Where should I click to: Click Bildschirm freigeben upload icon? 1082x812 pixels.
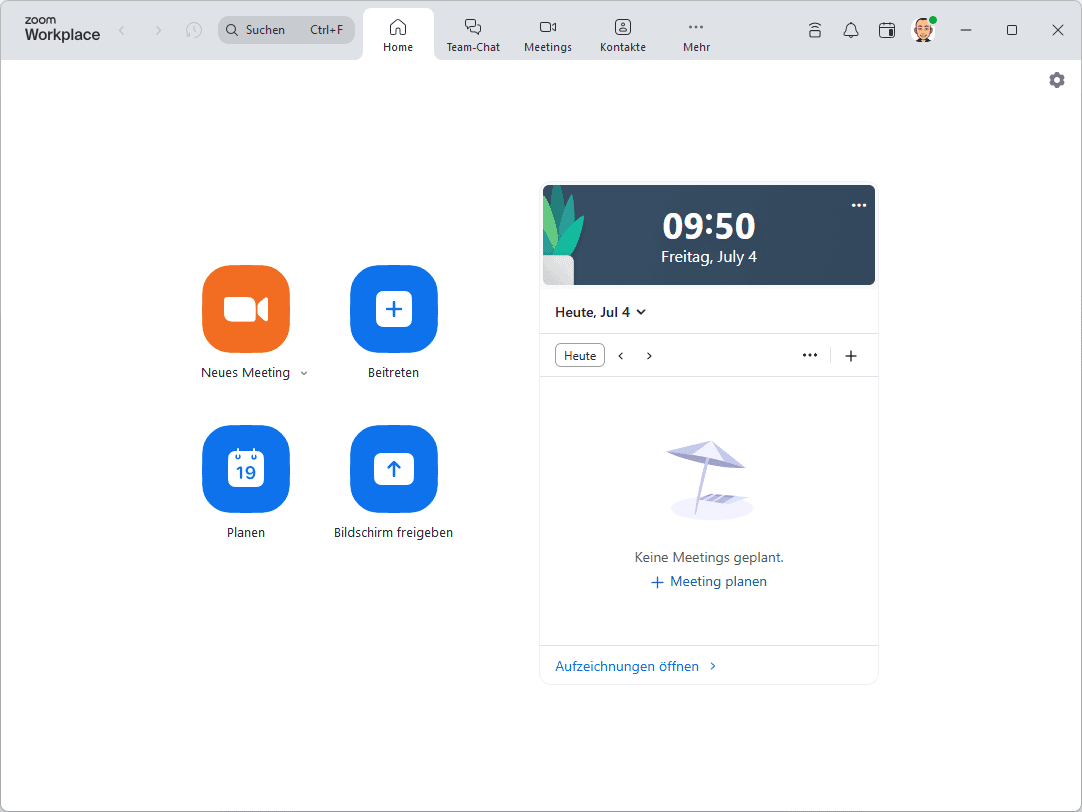click(x=393, y=469)
